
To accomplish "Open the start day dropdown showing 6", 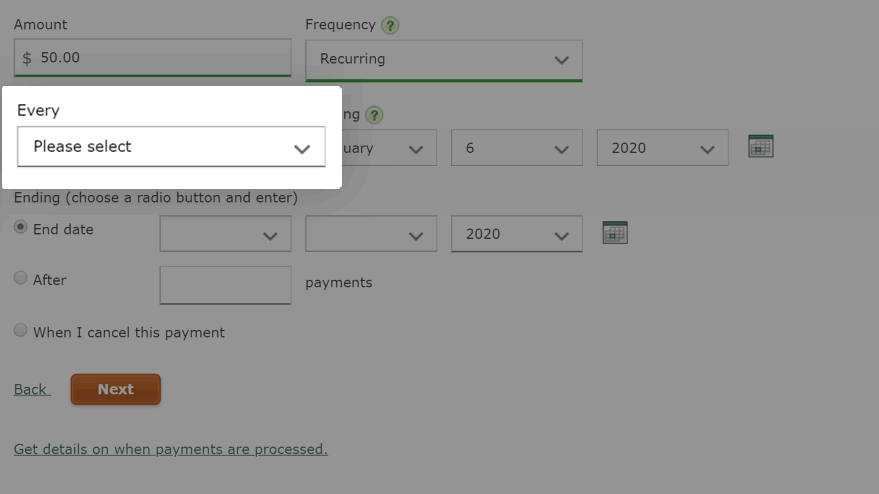I will pos(517,148).
